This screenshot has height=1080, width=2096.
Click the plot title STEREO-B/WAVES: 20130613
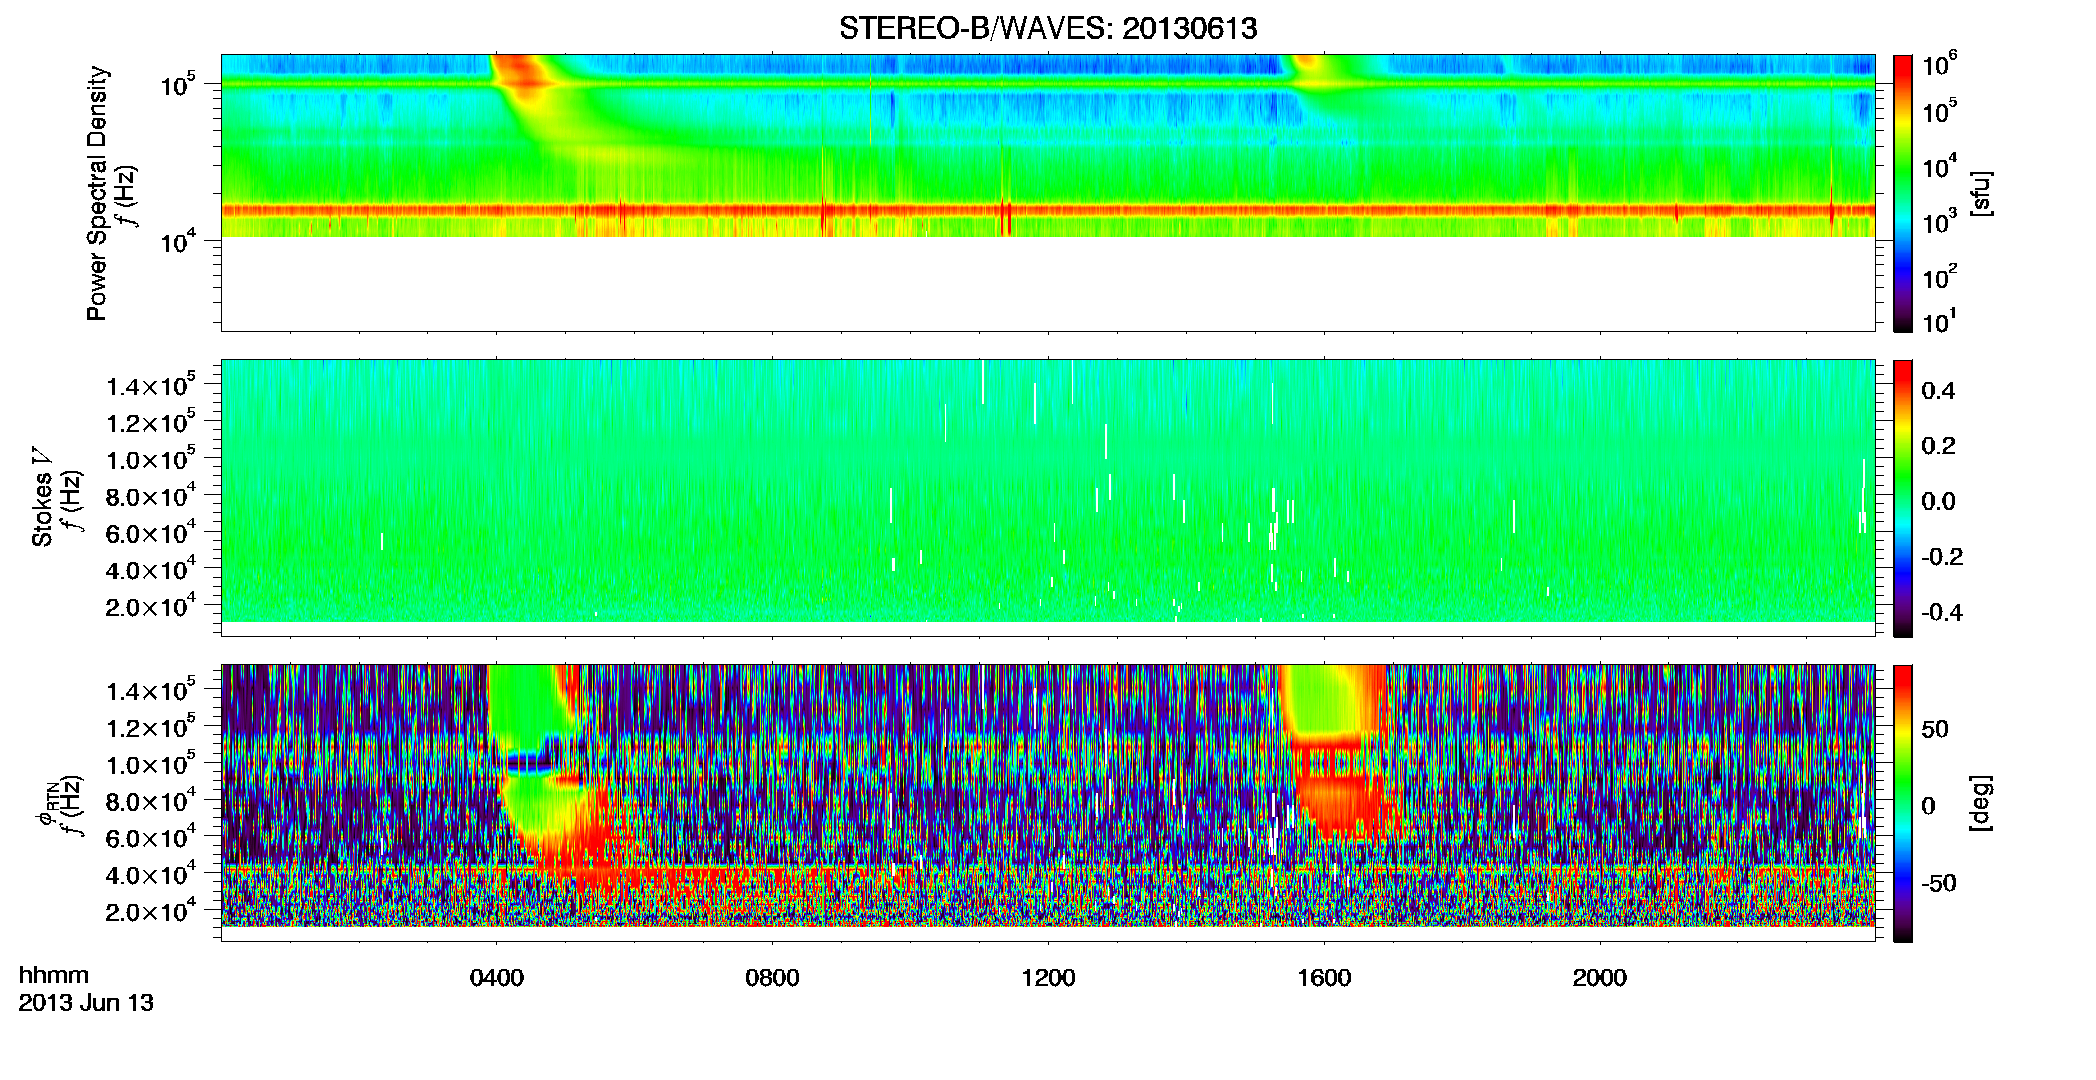click(1048, 28)
